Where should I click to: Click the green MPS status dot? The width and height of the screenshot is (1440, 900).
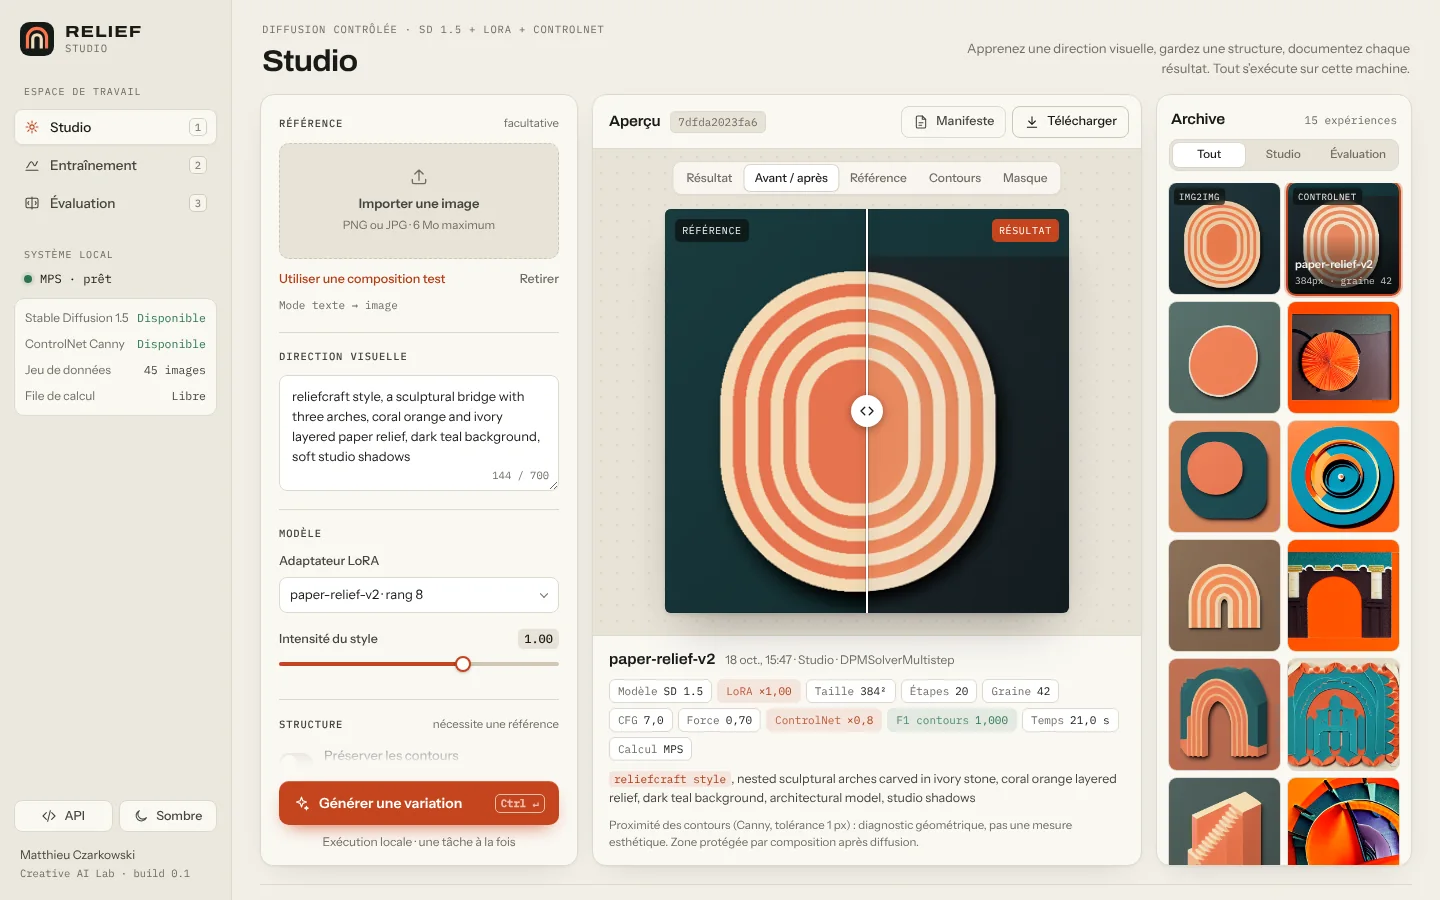click(x=28, y=279)
